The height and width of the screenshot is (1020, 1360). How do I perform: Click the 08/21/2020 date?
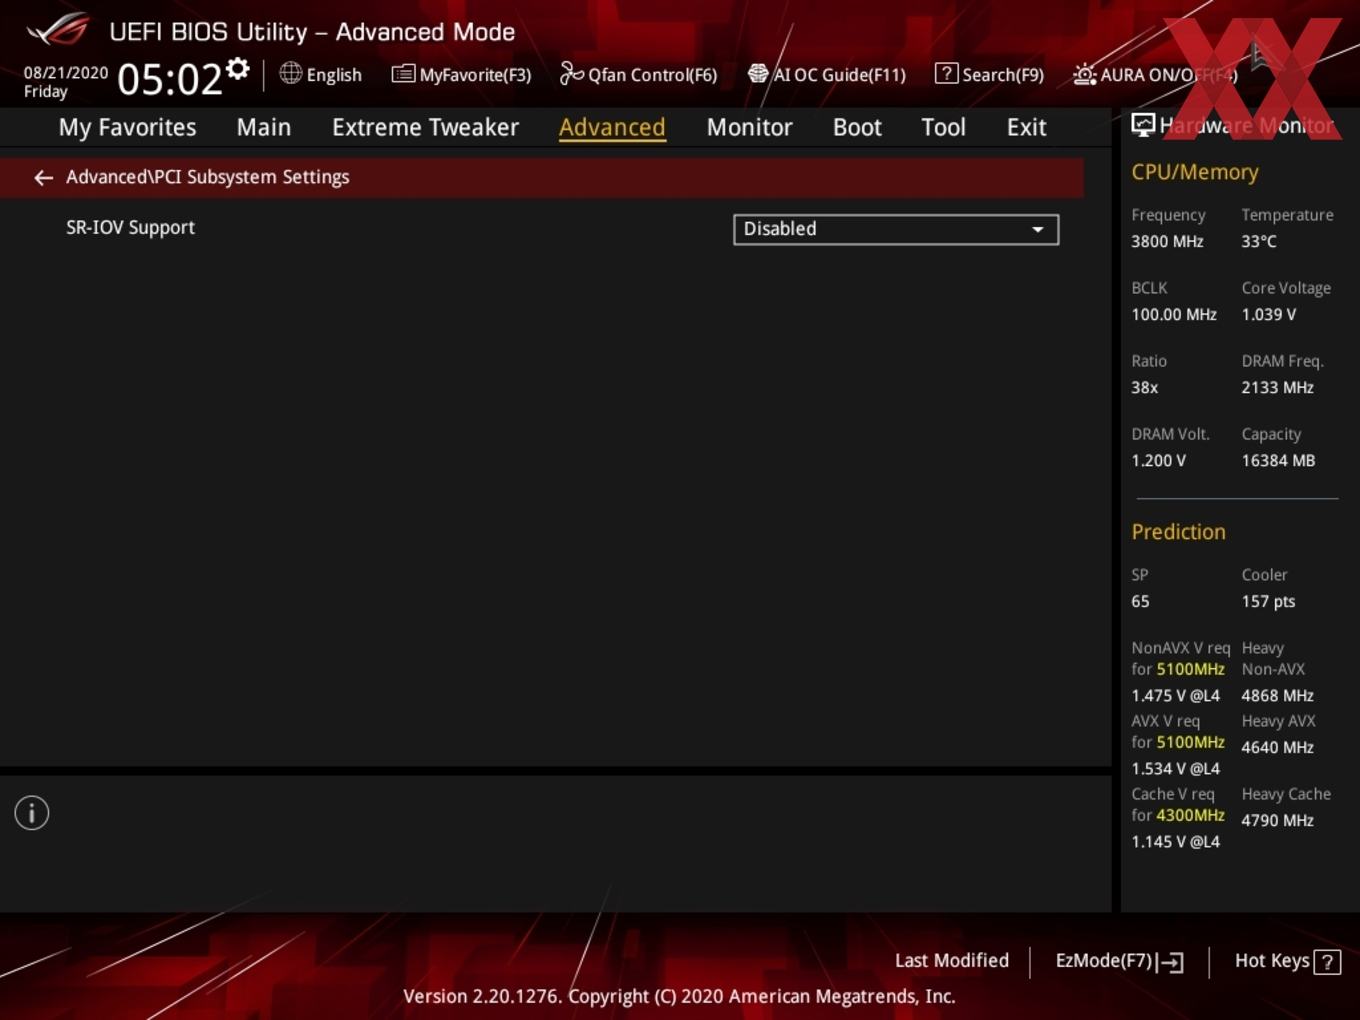click(66, 73)
